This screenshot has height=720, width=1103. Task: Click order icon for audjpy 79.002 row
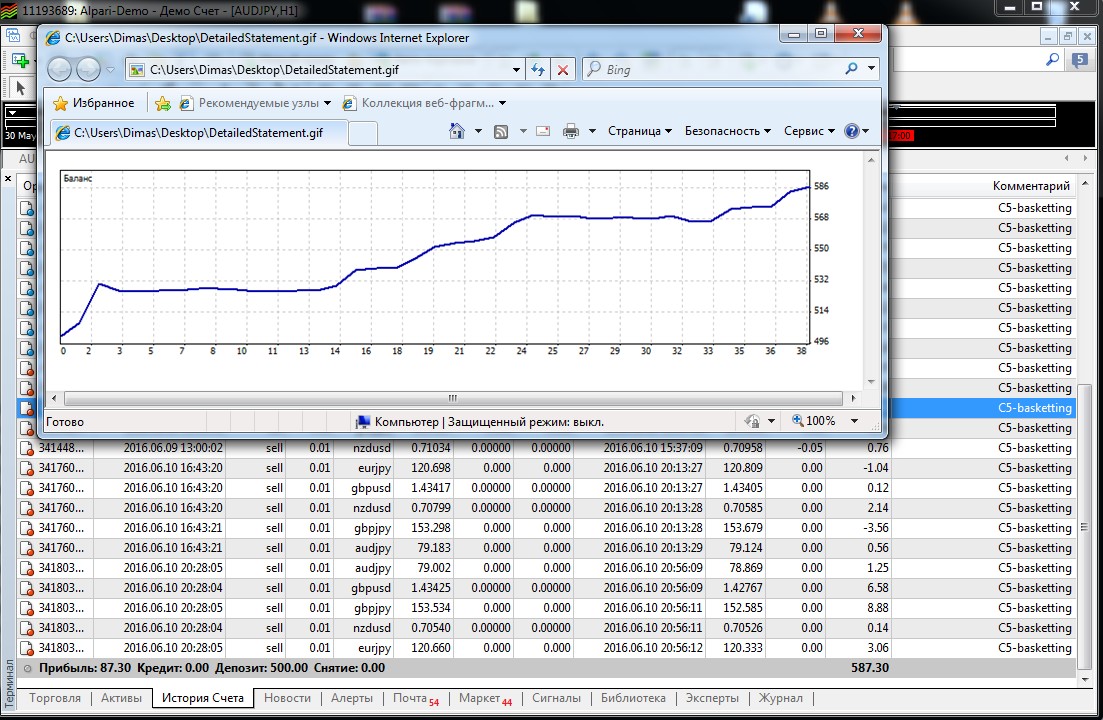coord(27,568)
